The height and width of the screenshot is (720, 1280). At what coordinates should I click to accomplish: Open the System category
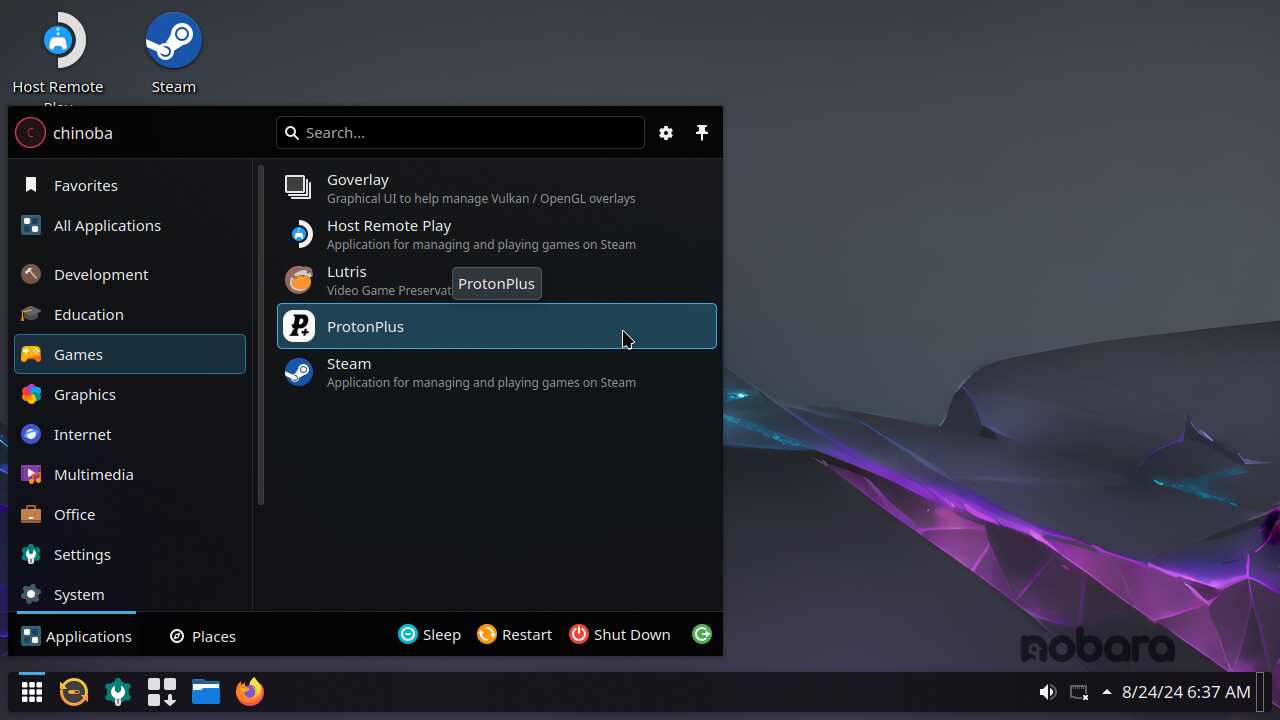point(130,594)
